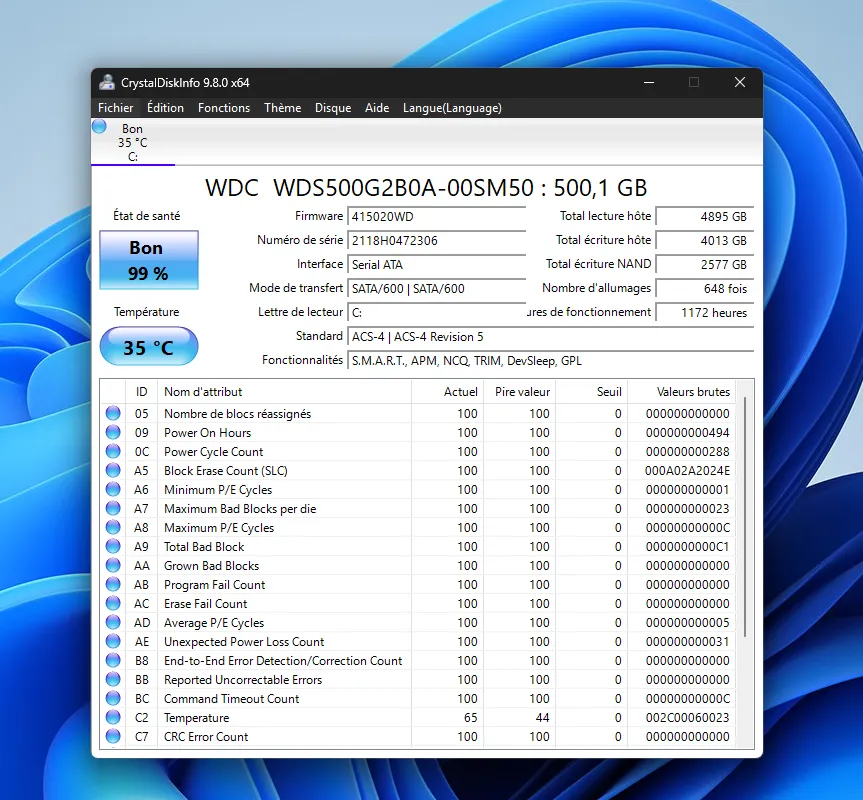Open the Édition menu

(x=165, y=108)
